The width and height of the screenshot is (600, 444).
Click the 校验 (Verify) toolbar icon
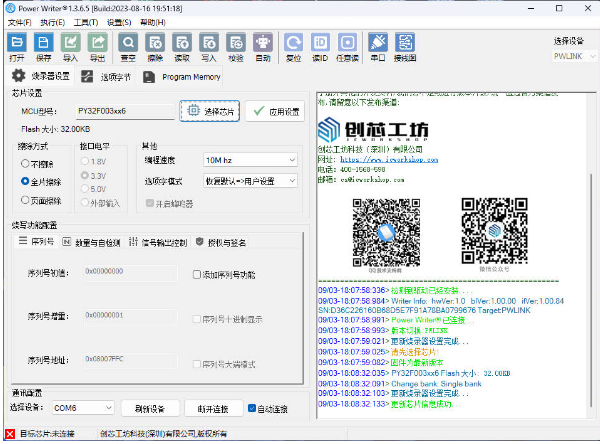pyautogui.click(x=236, y=42)
